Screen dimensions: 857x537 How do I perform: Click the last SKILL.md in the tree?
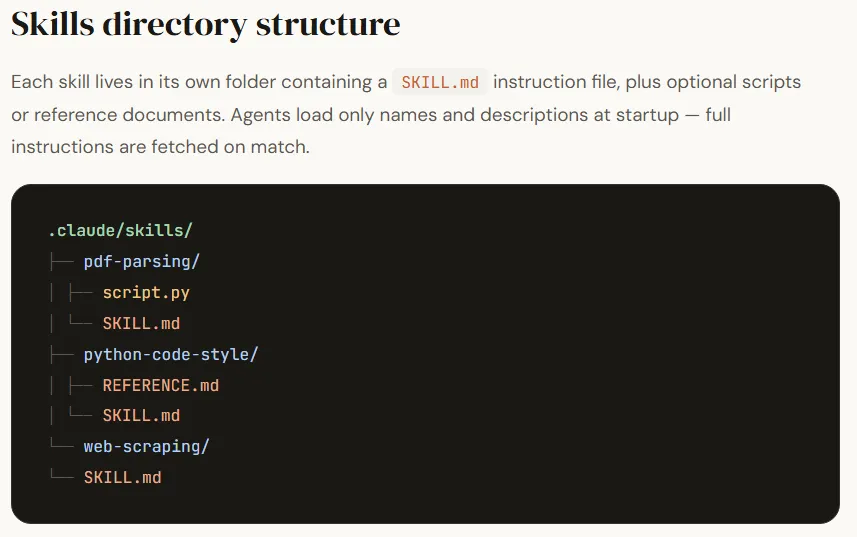[122, 478]
